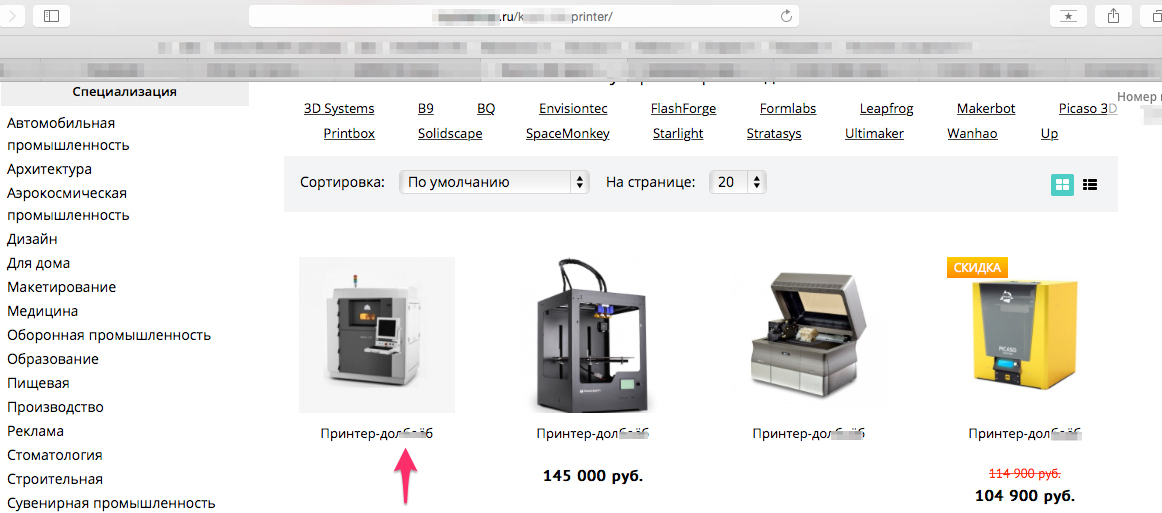Open the Leapfrog brand link
The height and width of the screenshot is (513, 1162).
(886, 109)
